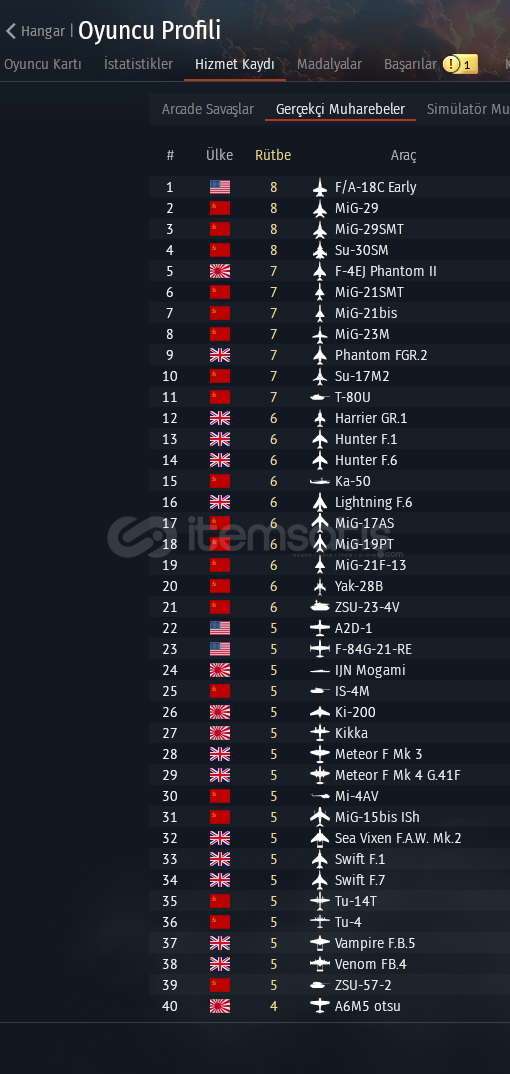Select Simülatör Muharebeleri sub-tab
This screenshot has width=510, height=1074.
(468, 110)
